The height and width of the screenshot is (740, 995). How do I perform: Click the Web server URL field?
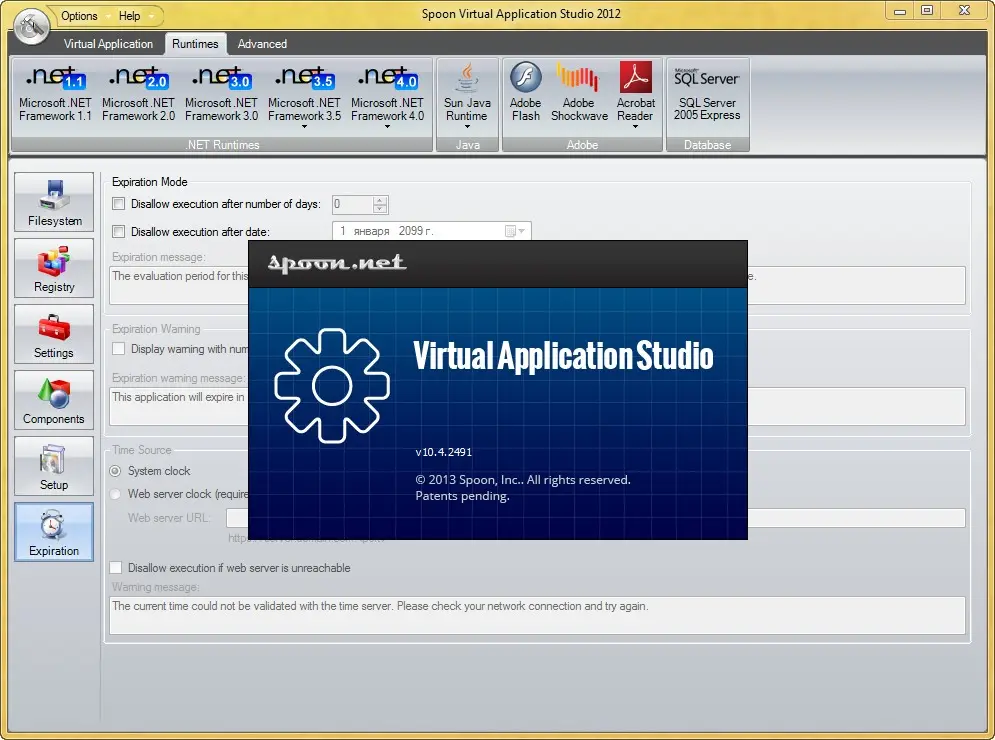tap(595, 518)
